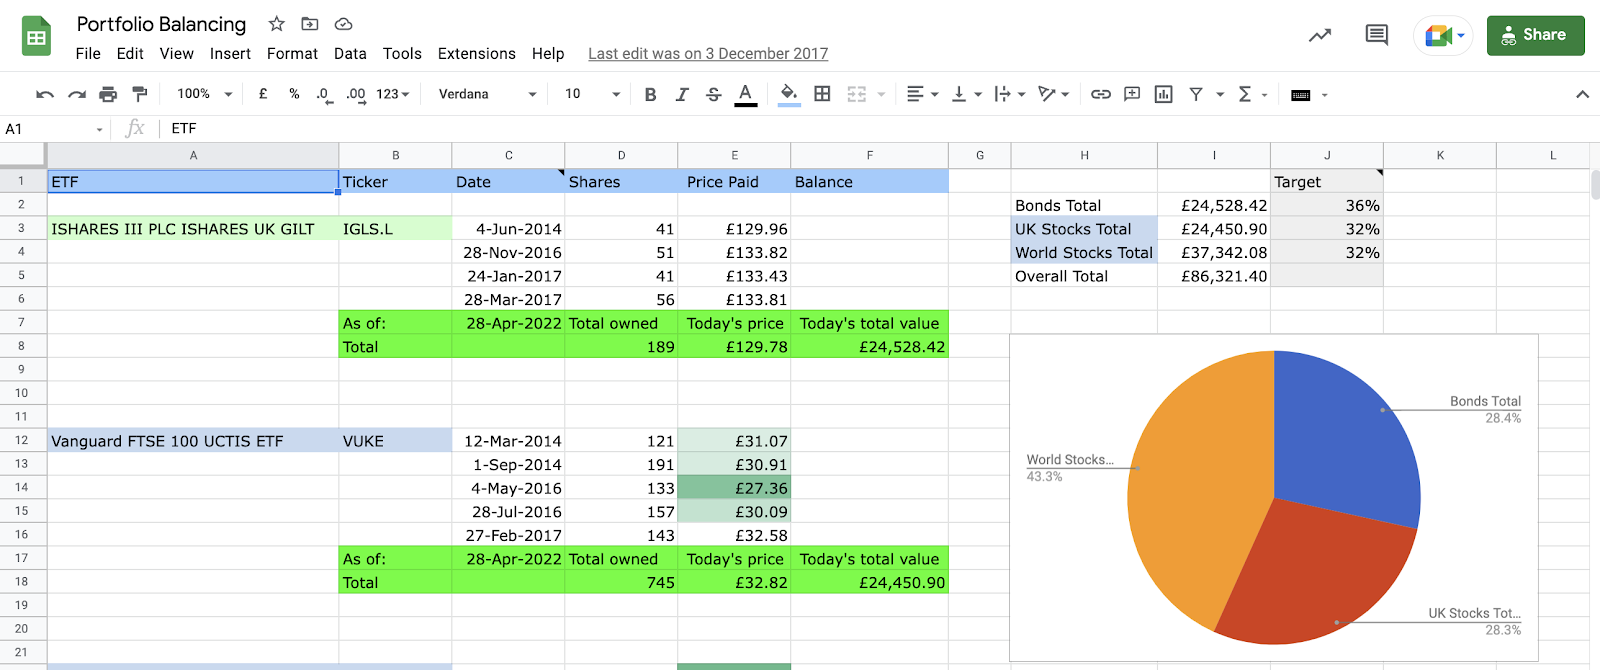Click the Print icon
Screen dimensions: 1600x670
pos(108,94)
